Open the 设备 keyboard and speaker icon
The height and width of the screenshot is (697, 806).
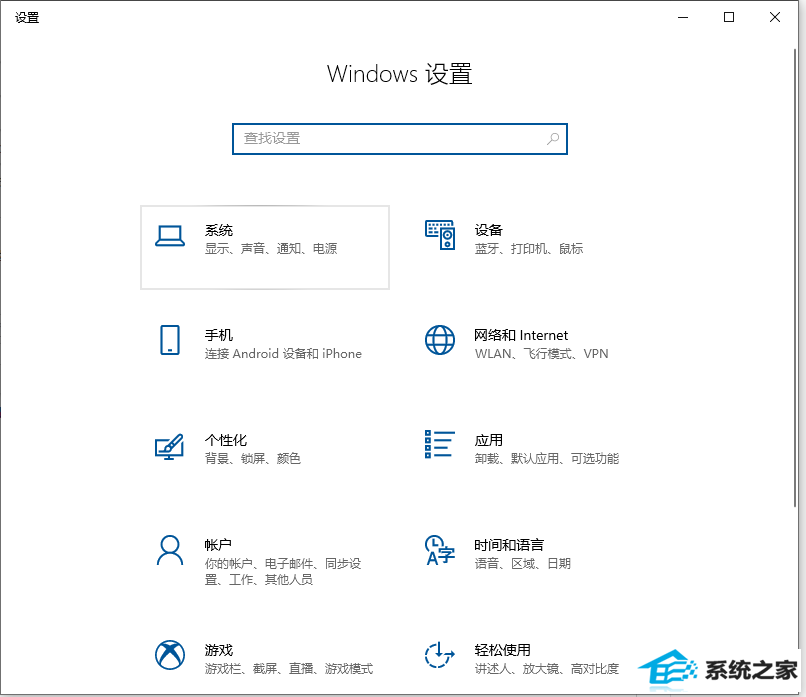pos(440,234)
